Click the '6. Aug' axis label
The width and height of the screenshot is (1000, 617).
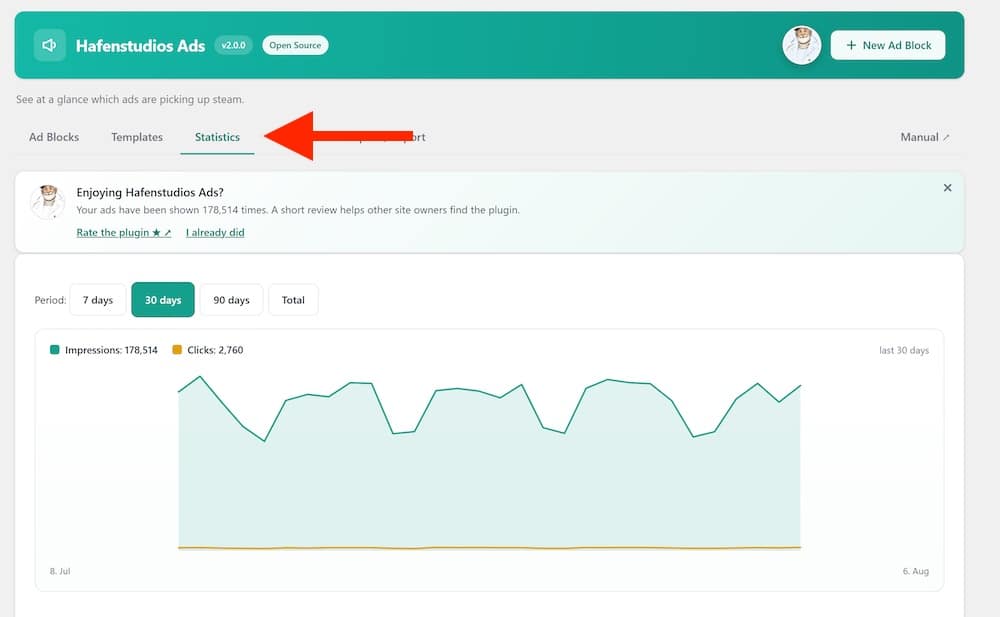[x=916, y=571]
